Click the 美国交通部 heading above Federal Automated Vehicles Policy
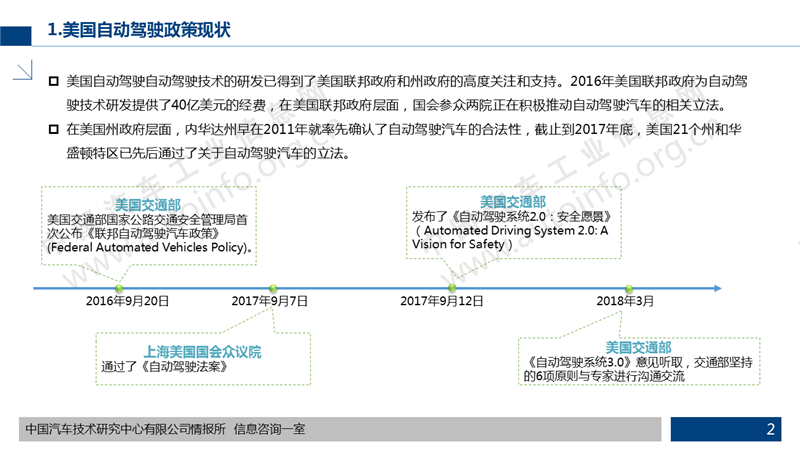The width and height of the screenshot is (800, 450). [x=148, y=205]
